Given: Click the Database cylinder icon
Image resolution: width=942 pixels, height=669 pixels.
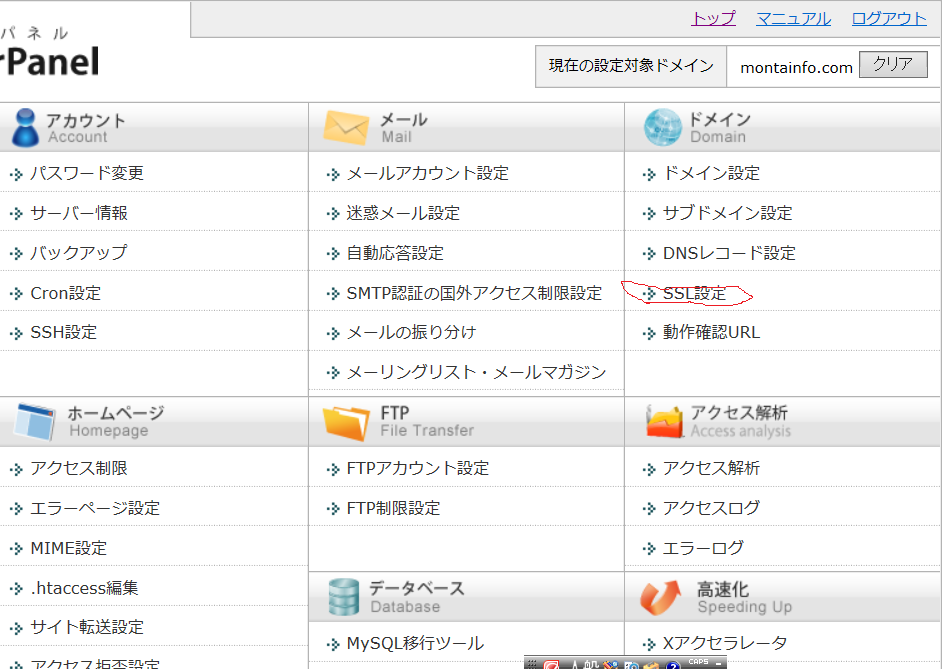Looking at the screenshot, I should tap(344, 597).
